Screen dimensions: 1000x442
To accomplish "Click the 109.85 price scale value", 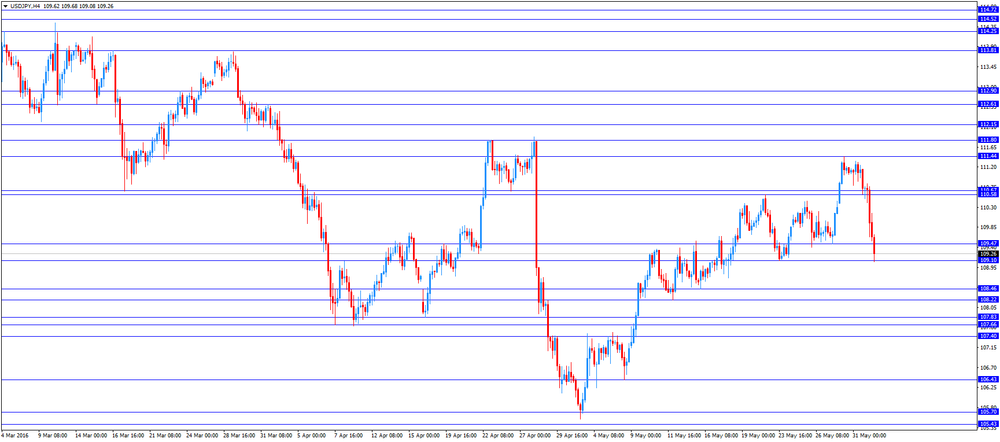I will (987, 227).
